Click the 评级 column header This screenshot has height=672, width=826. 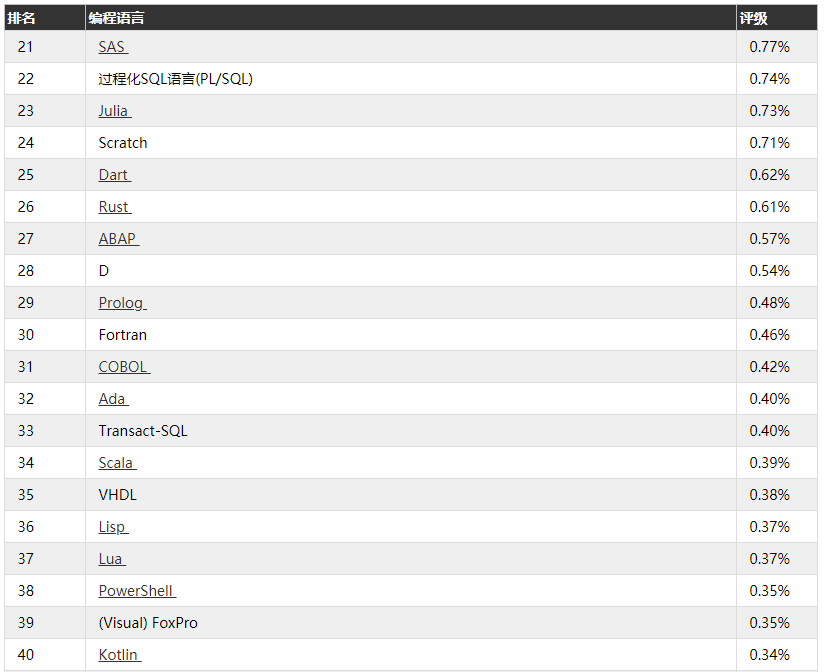(754, 18)
